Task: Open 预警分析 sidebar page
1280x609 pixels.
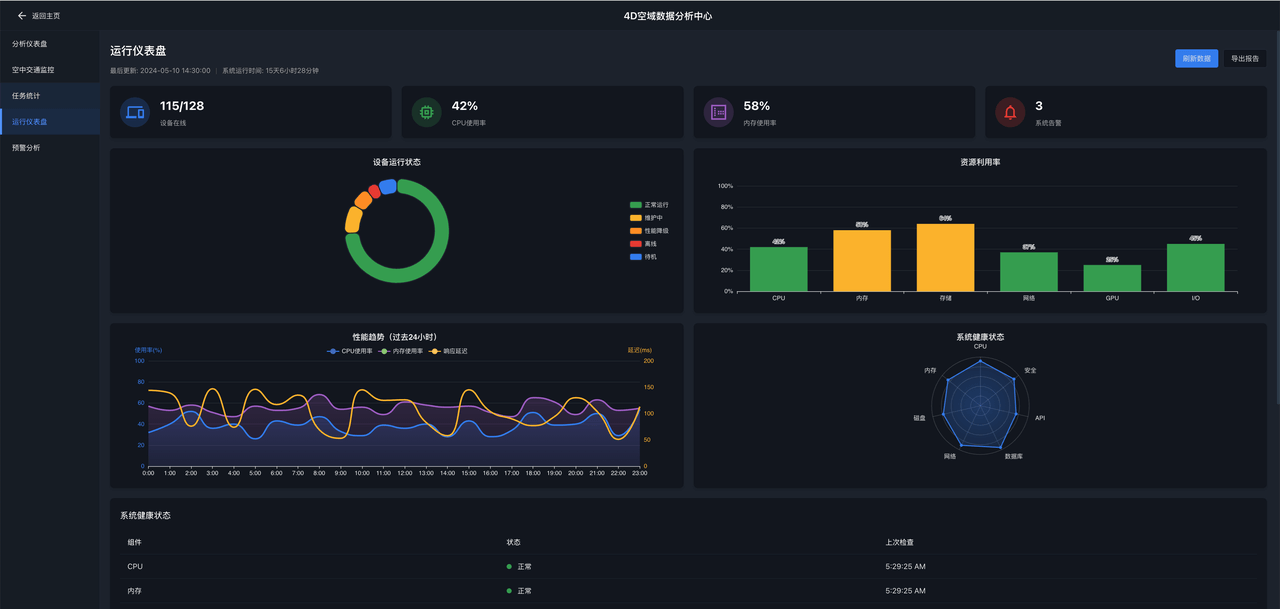Action: (x=26, y=148)
